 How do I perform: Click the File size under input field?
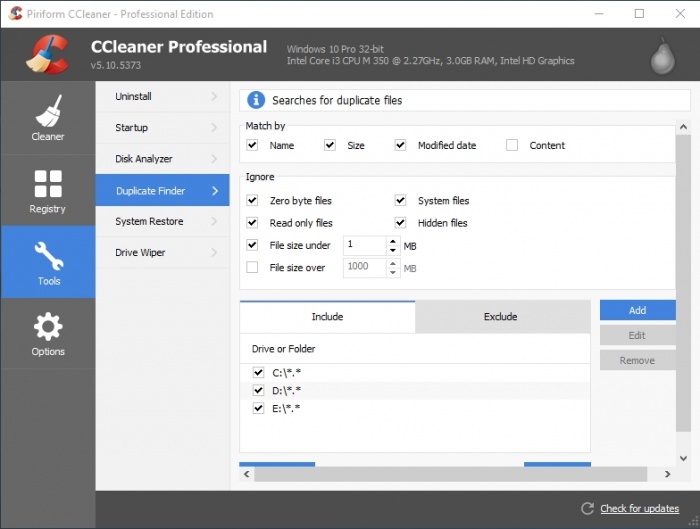(362, 244)
